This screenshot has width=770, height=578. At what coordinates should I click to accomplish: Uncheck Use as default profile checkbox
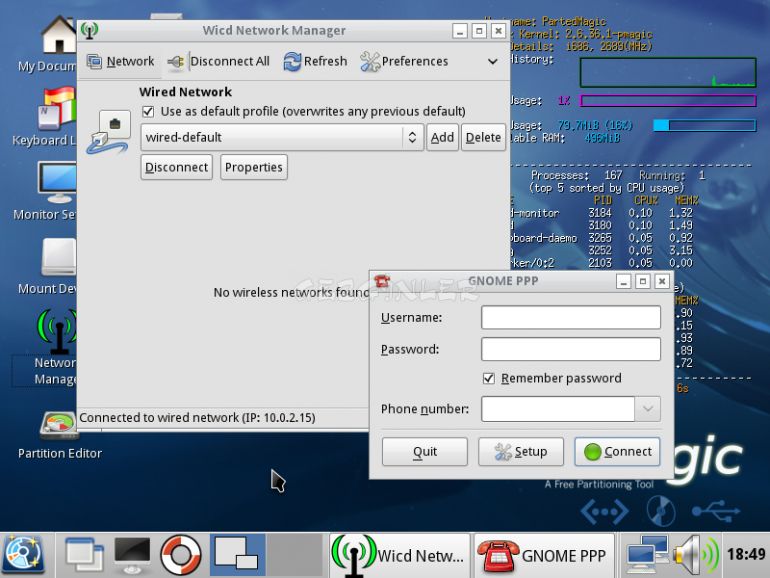148,111
